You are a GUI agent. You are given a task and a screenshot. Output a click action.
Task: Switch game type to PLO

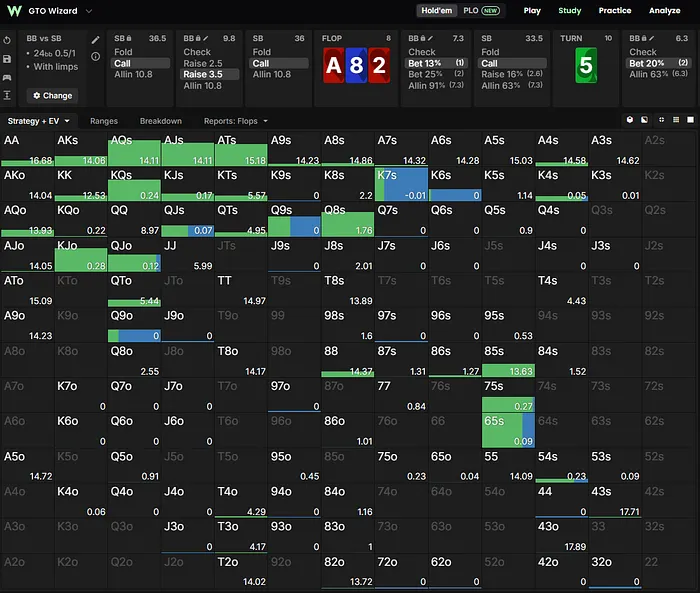click(481, 11)
